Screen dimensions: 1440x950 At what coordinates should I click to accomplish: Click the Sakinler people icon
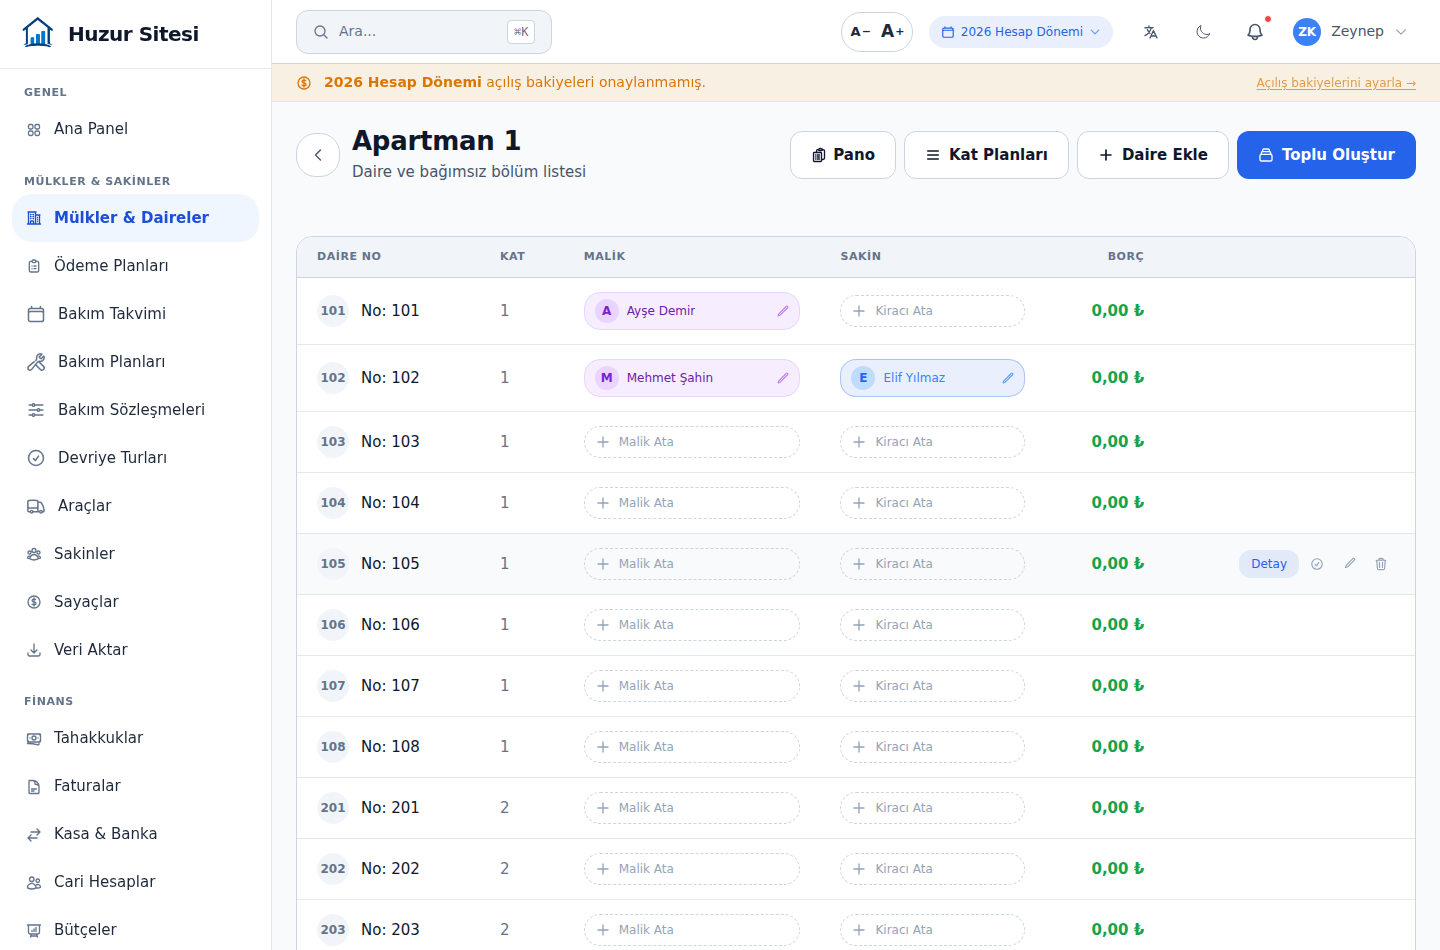click(34, 554)
